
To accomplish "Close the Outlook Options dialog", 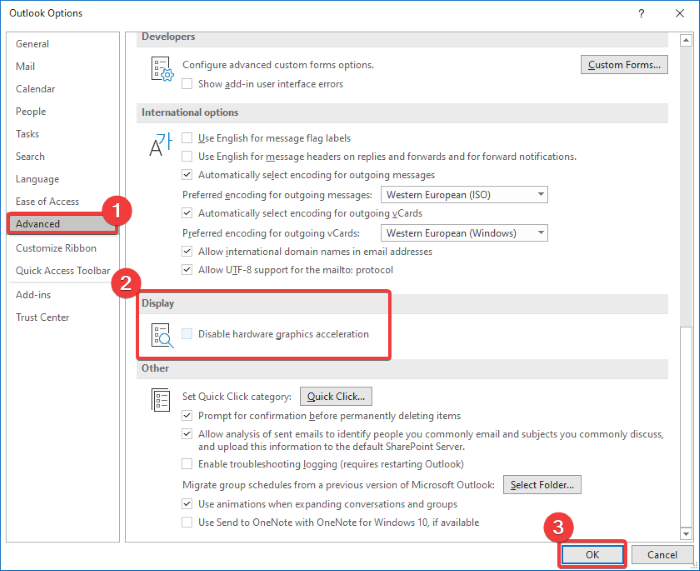I will pyautogui.click(x=679, y=13).
